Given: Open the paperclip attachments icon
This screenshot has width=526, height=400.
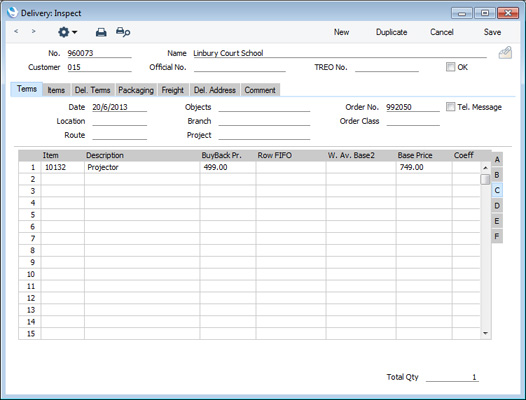Looking at the screenshot, I should [x=505, y=53].
